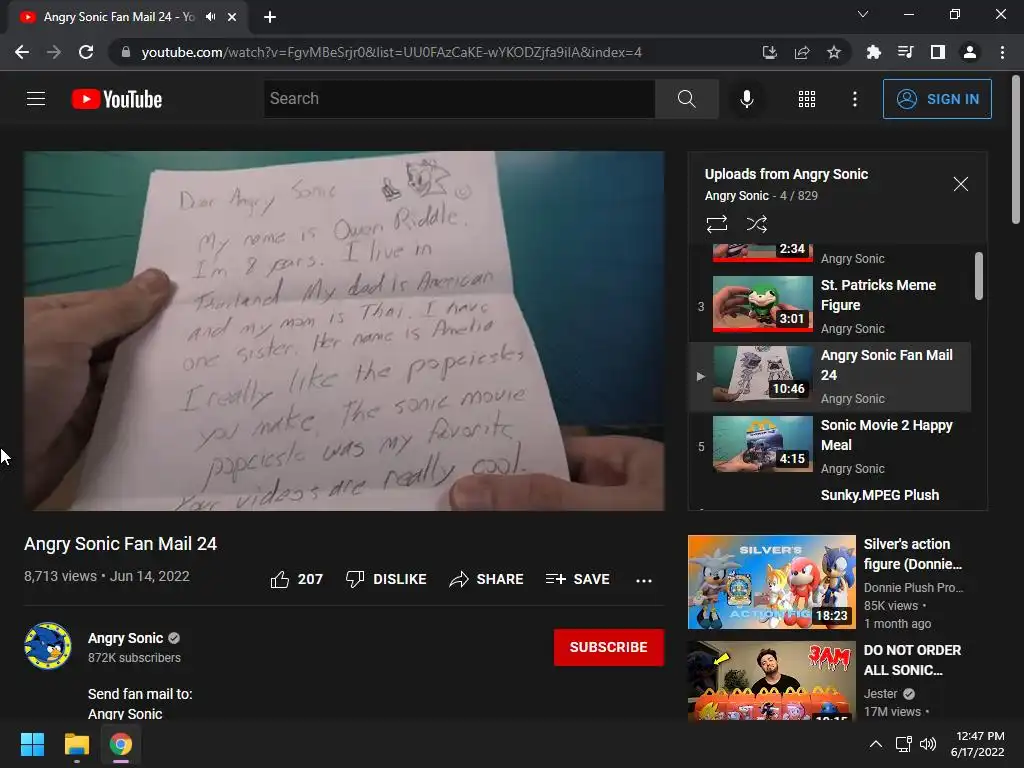Image resolution: width=1024 pixels, height=768 pixels.
Task: Click the search magnifier button
Action: [x=686, y=99]
